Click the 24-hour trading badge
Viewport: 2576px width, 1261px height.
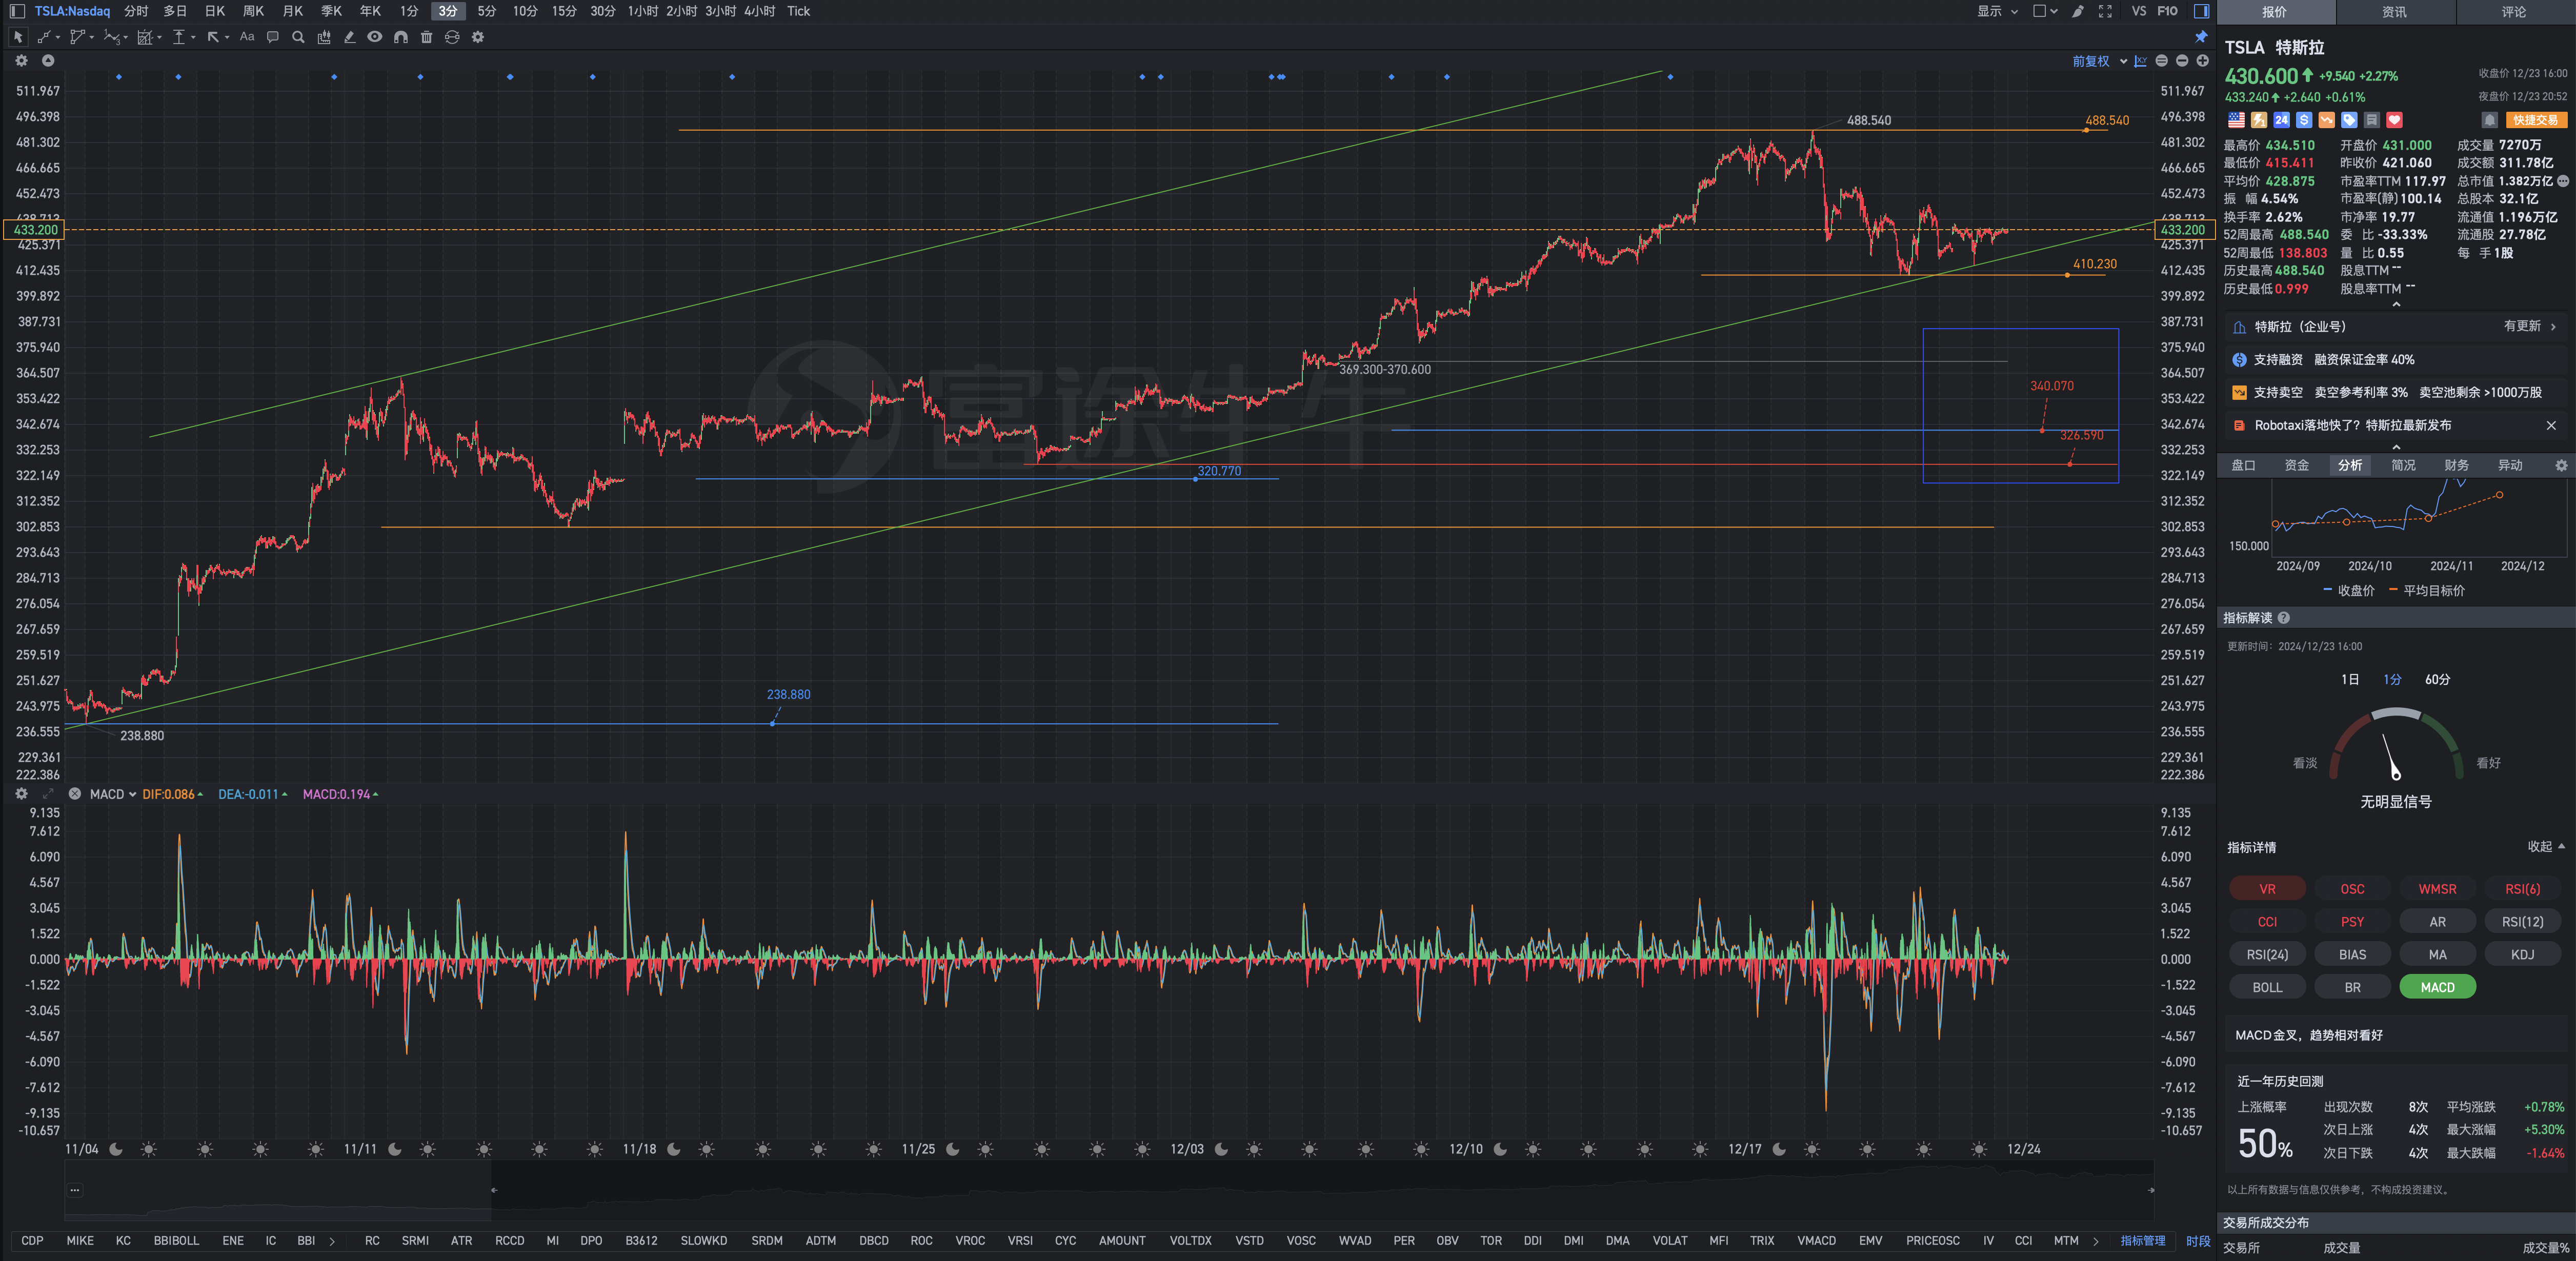[2281, 120]
